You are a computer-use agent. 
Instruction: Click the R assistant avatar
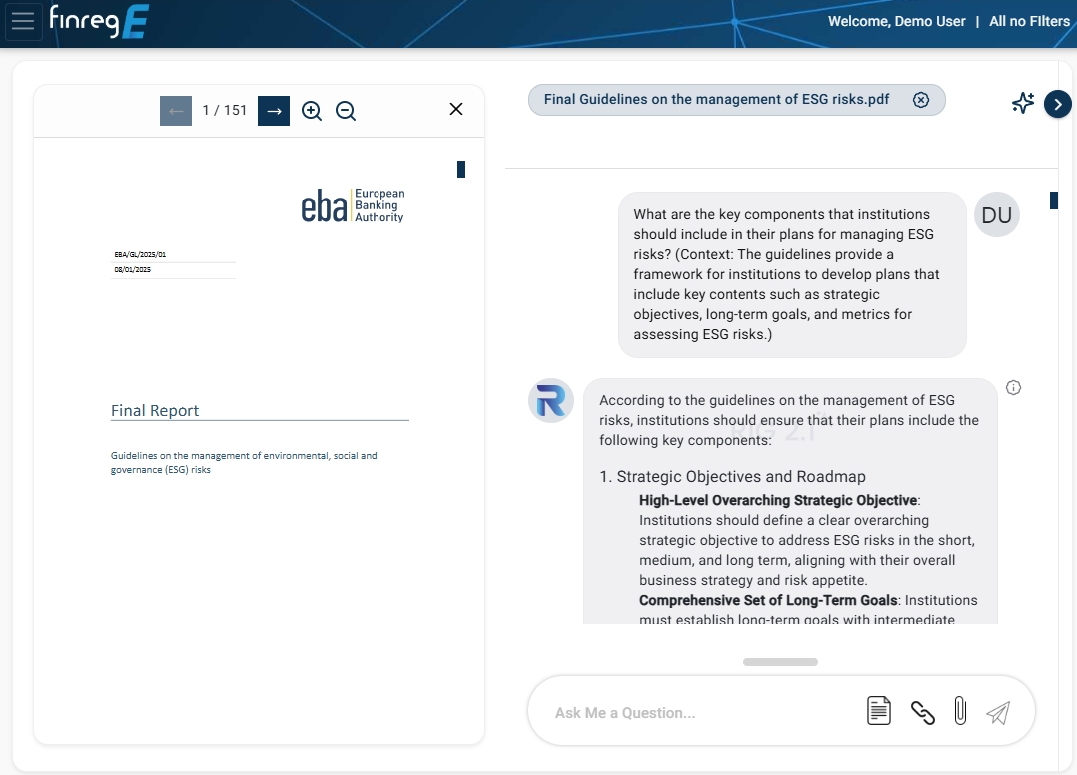pos(551,401)
